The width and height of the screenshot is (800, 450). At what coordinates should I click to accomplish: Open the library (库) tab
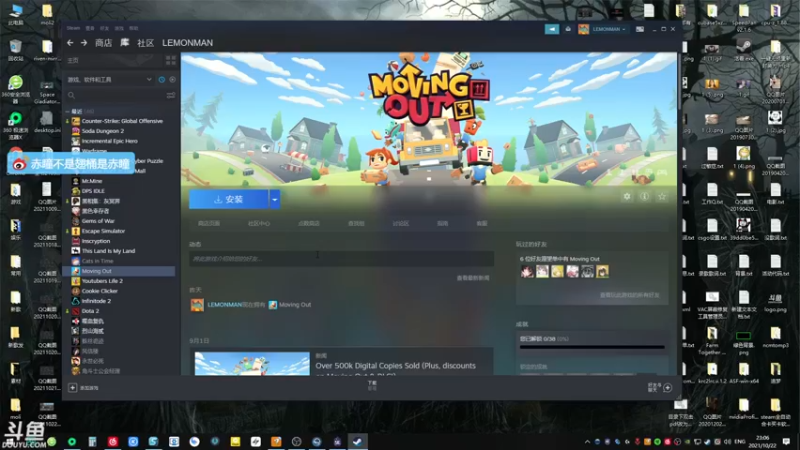pos(124,43)
